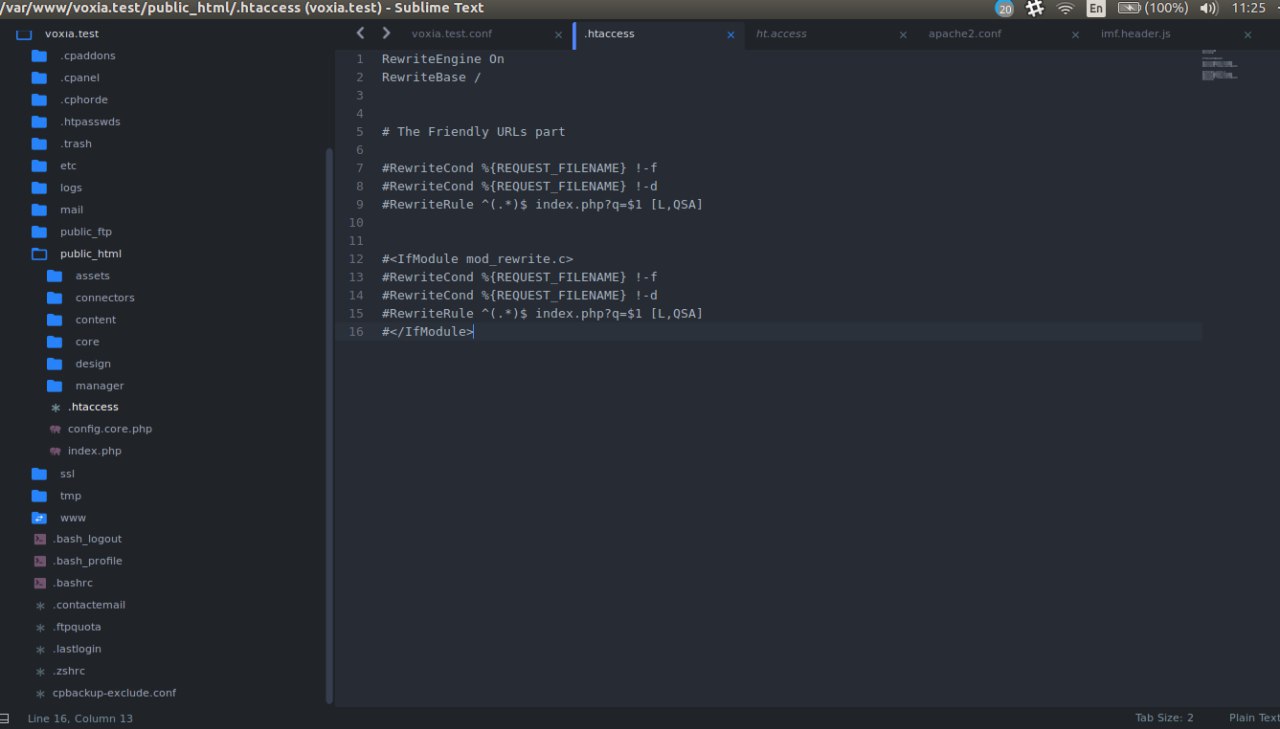This screenshot has height=729, width=1280.
Task: Click the design folder icon
Action: (54, 364)
